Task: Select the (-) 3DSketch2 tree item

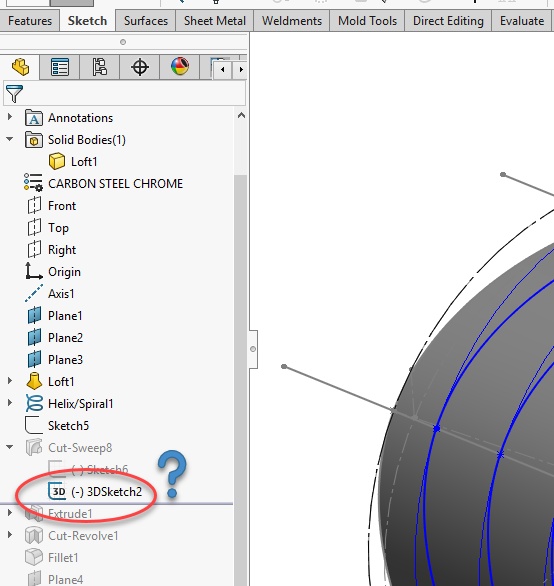Action: (107, 492)
